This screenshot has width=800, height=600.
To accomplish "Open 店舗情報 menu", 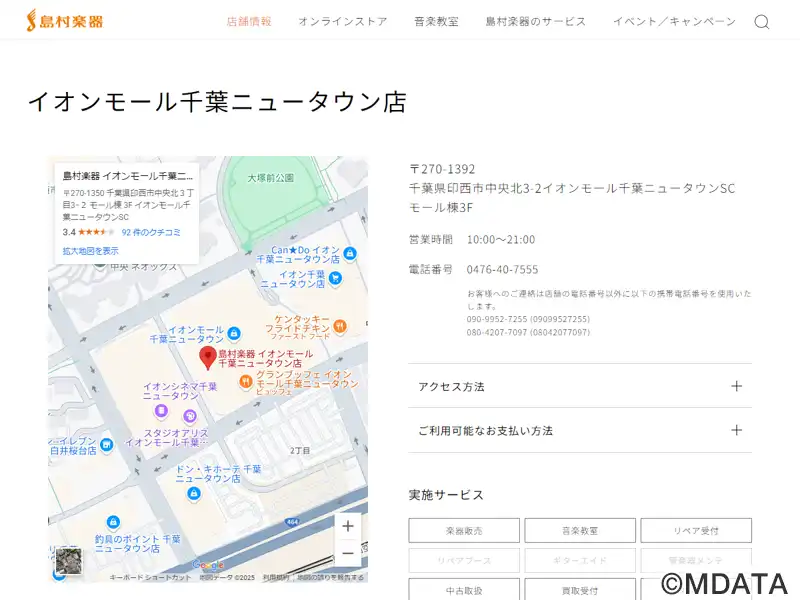I will (x=249, y=21).
